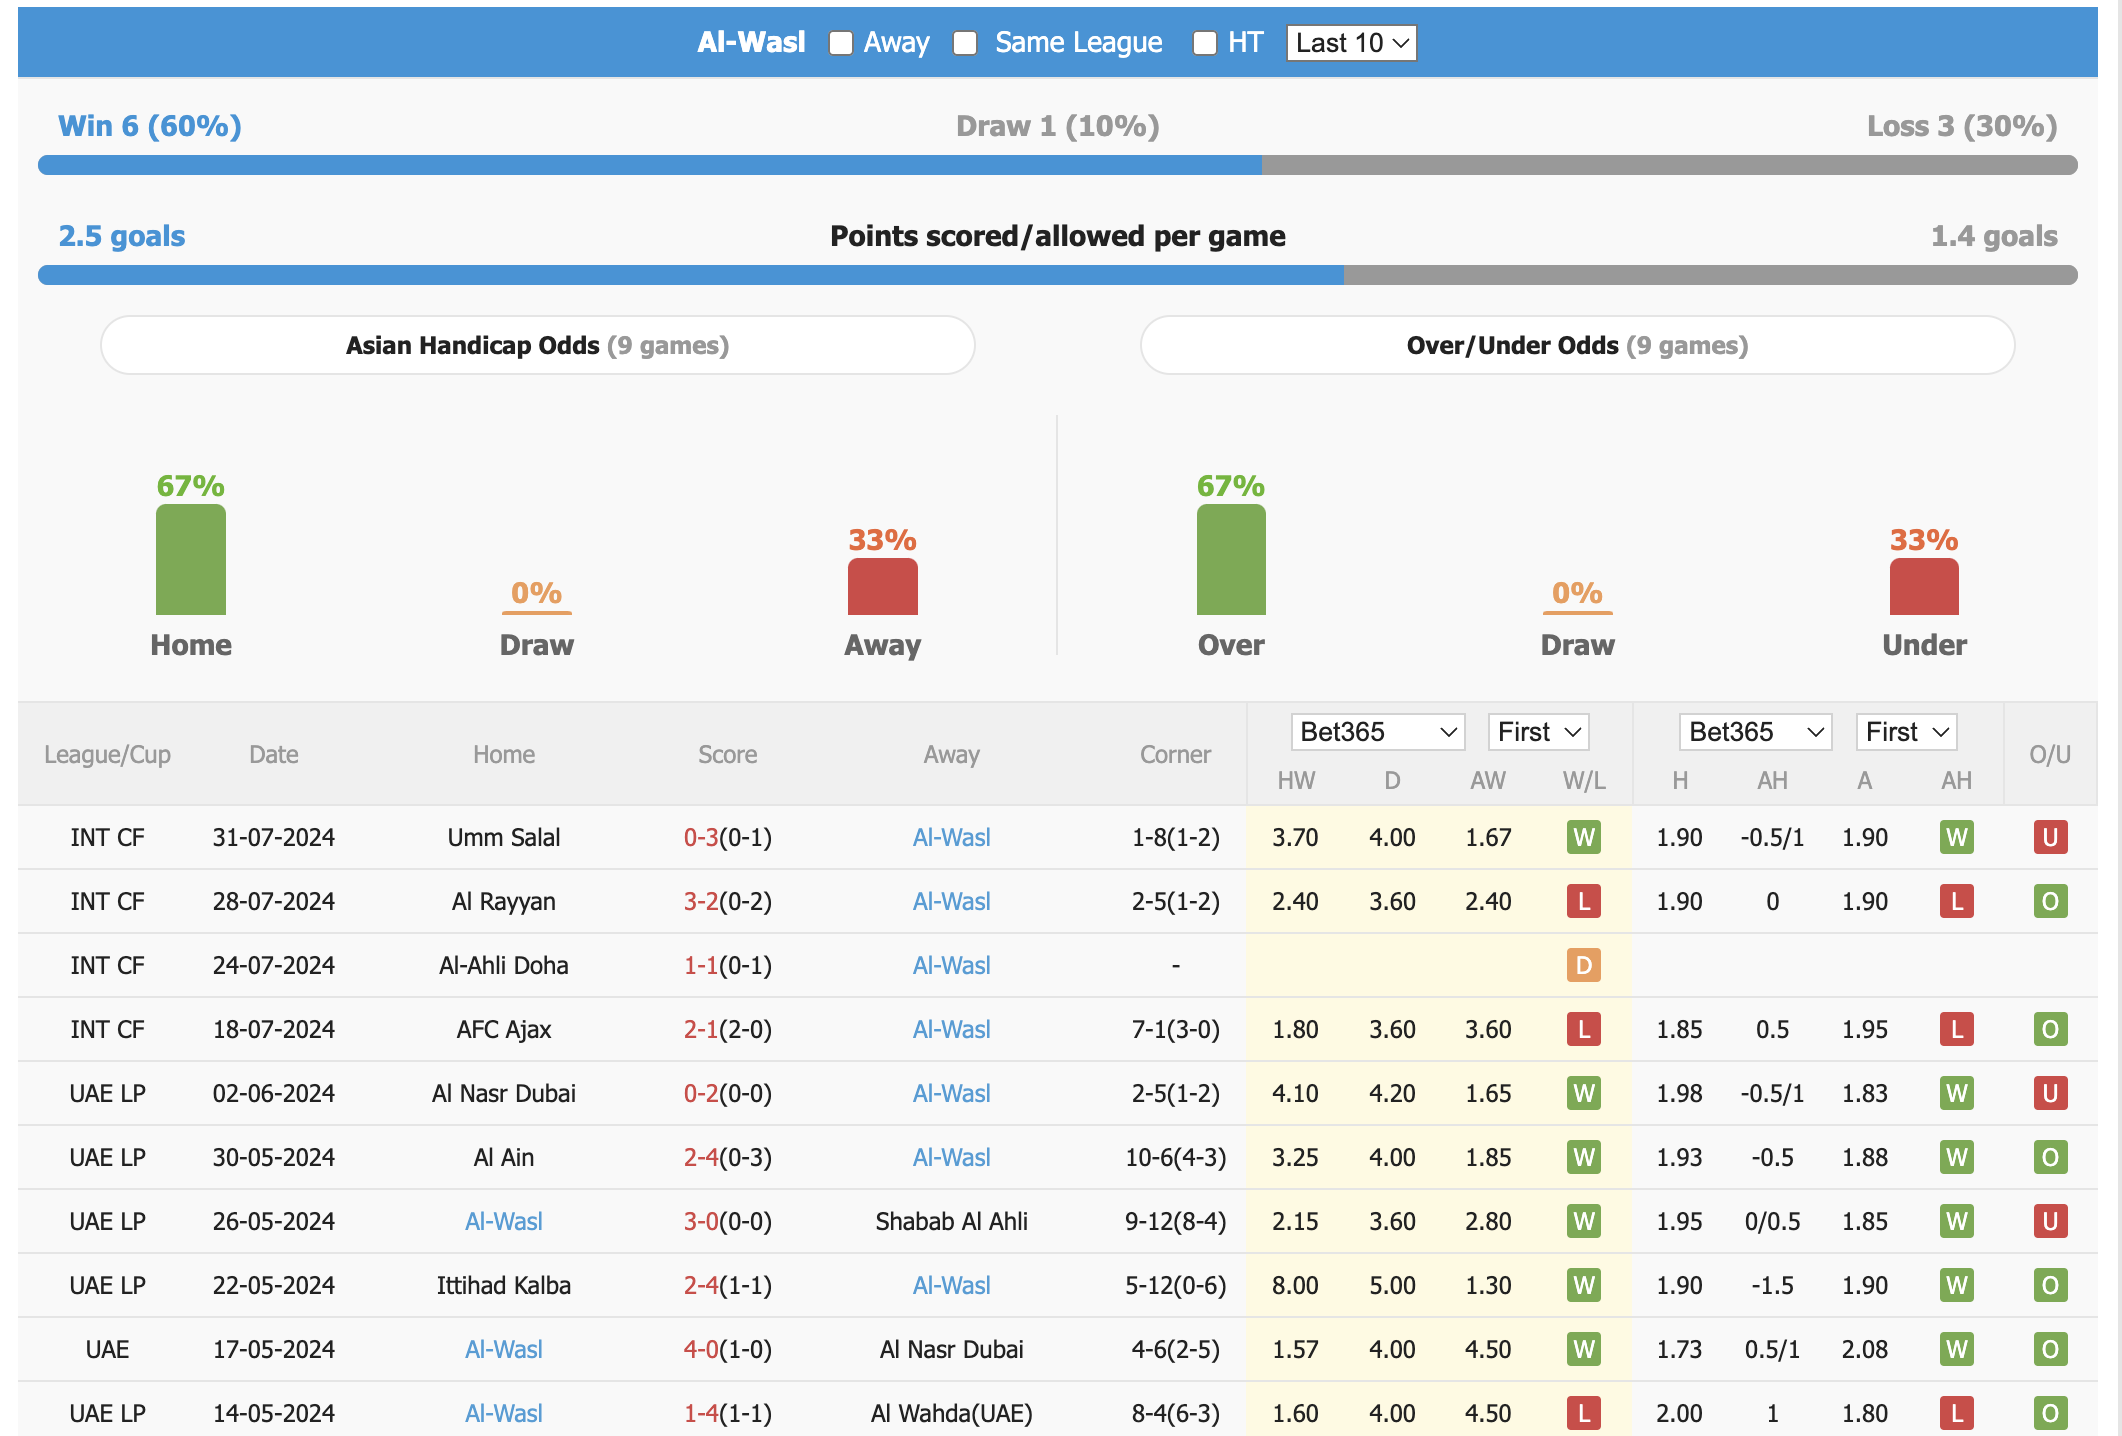Toggle the HT checkbox
2122x1436 pixels.
(x=1205, y=43)
